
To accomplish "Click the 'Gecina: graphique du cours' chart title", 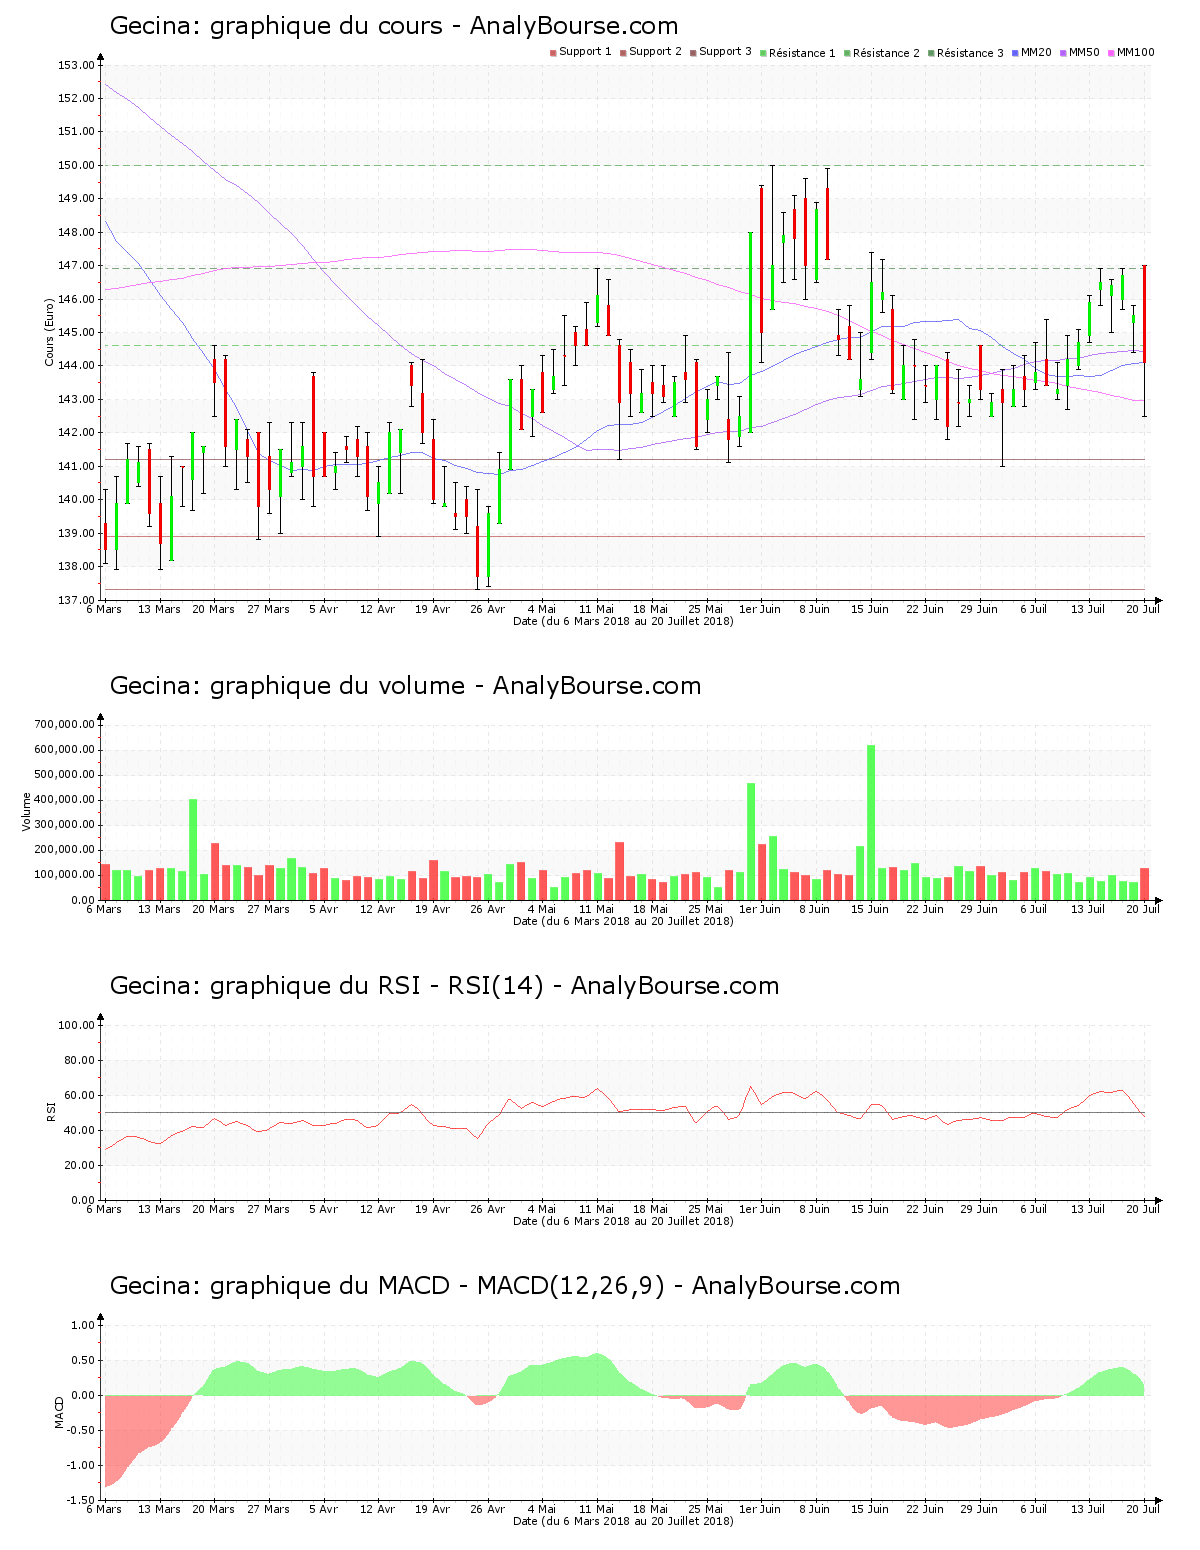I will tap(394, 26).
